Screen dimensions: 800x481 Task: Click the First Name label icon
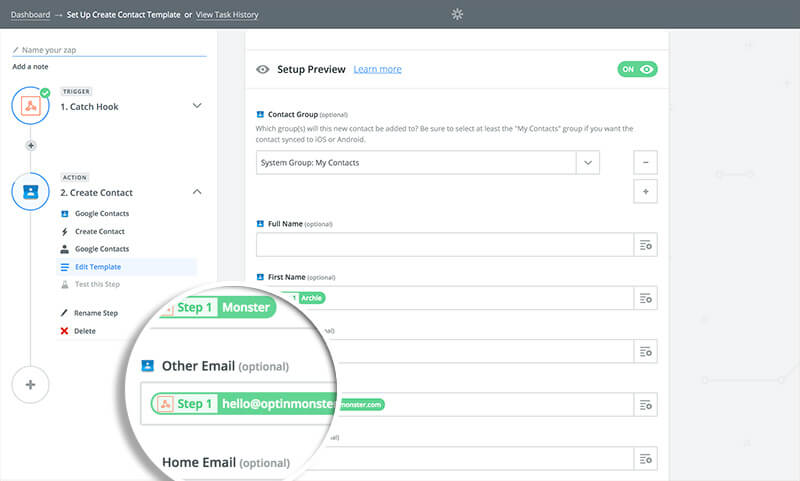click(260, 277)
